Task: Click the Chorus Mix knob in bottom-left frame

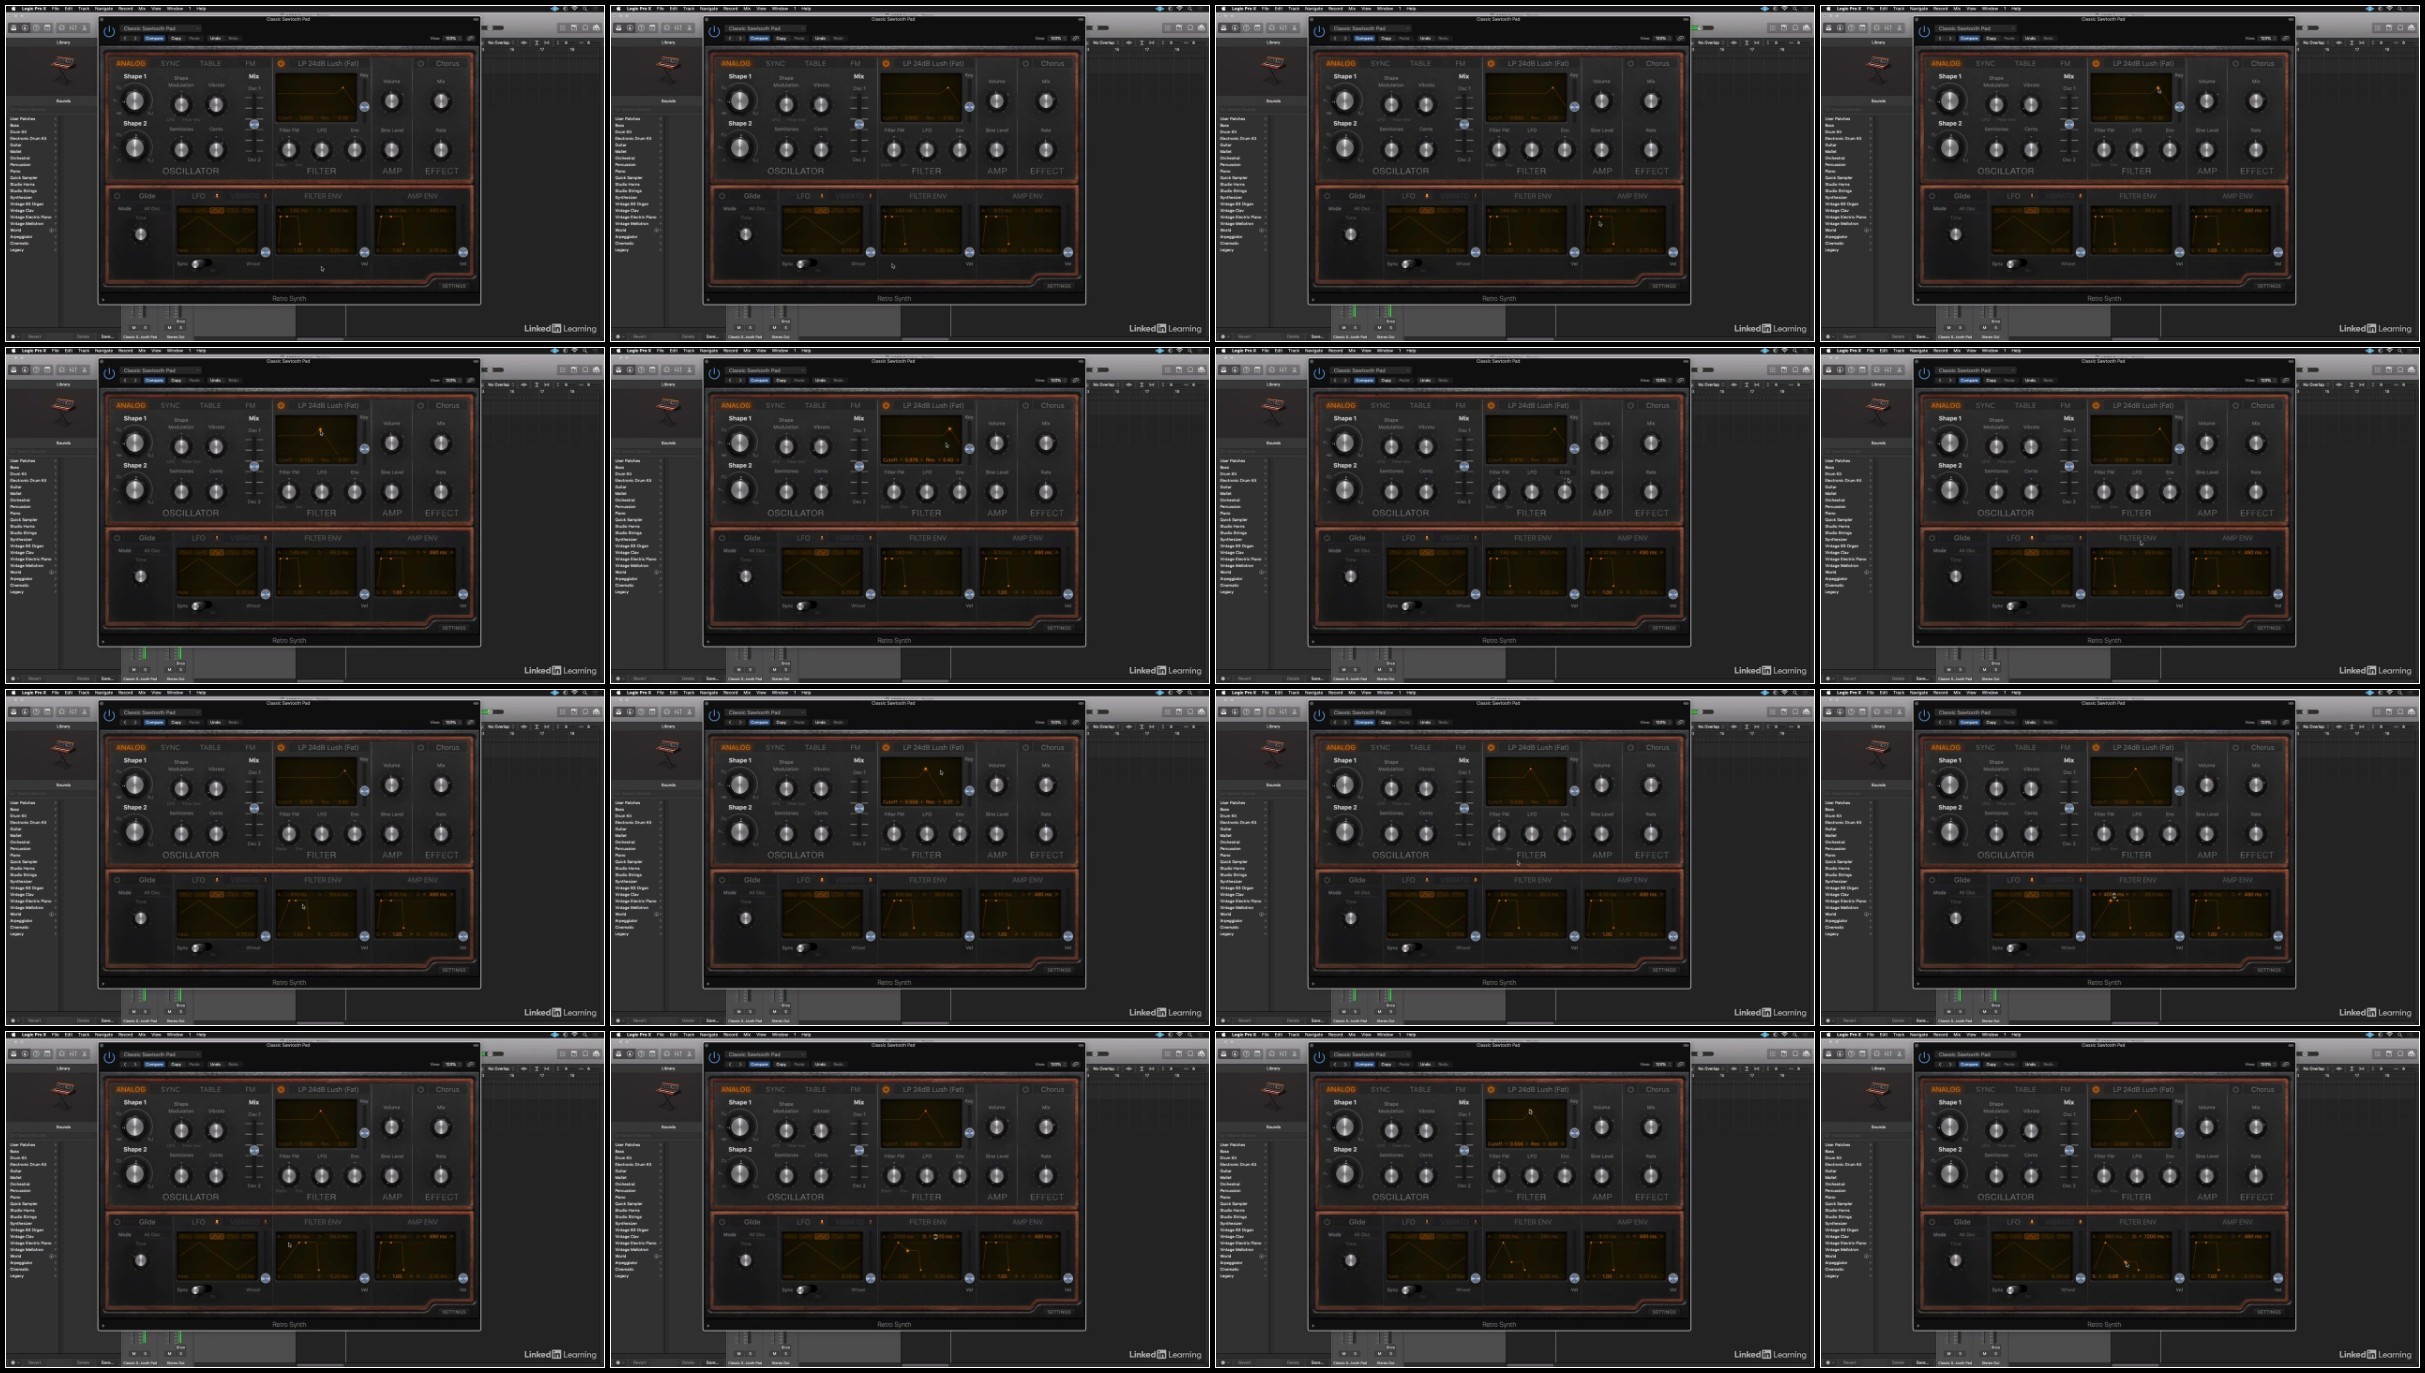Action: (x=441, y=1127)
